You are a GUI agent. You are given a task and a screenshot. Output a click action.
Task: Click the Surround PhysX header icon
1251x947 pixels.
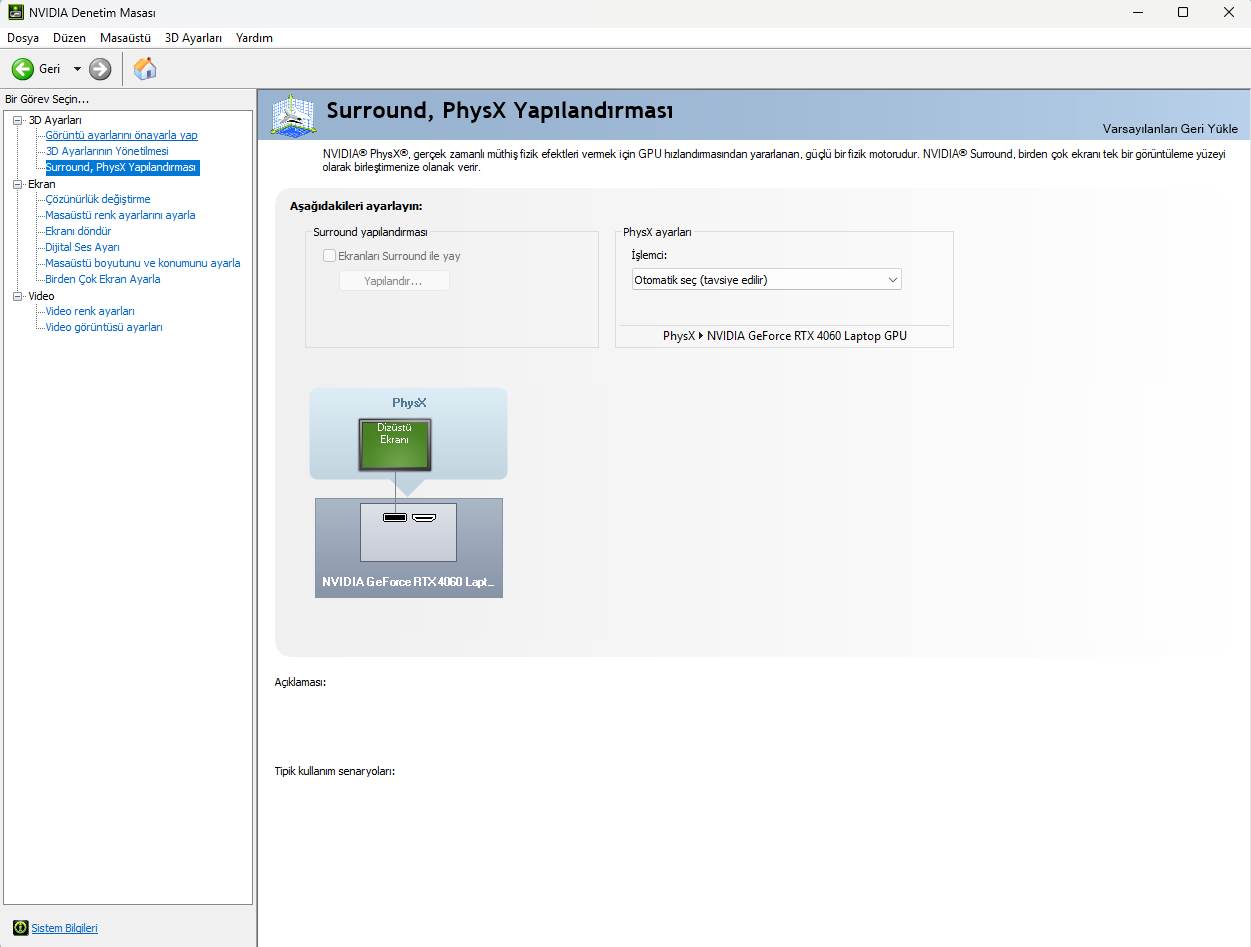[x=293, y=114]
